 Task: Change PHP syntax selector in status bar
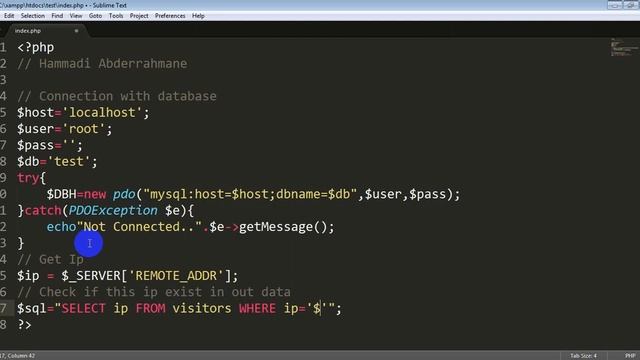pos(630,356)
